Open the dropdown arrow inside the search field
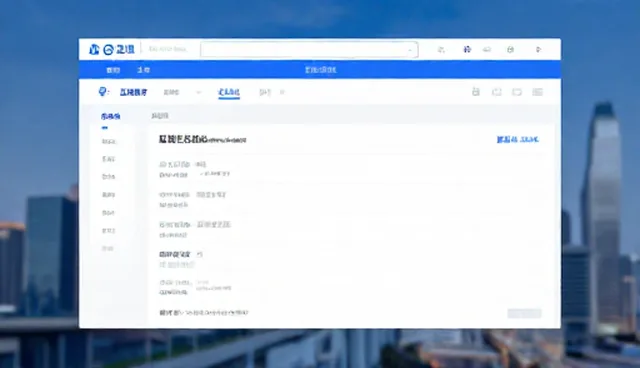 pyautogui.click(x=410, y=50)
